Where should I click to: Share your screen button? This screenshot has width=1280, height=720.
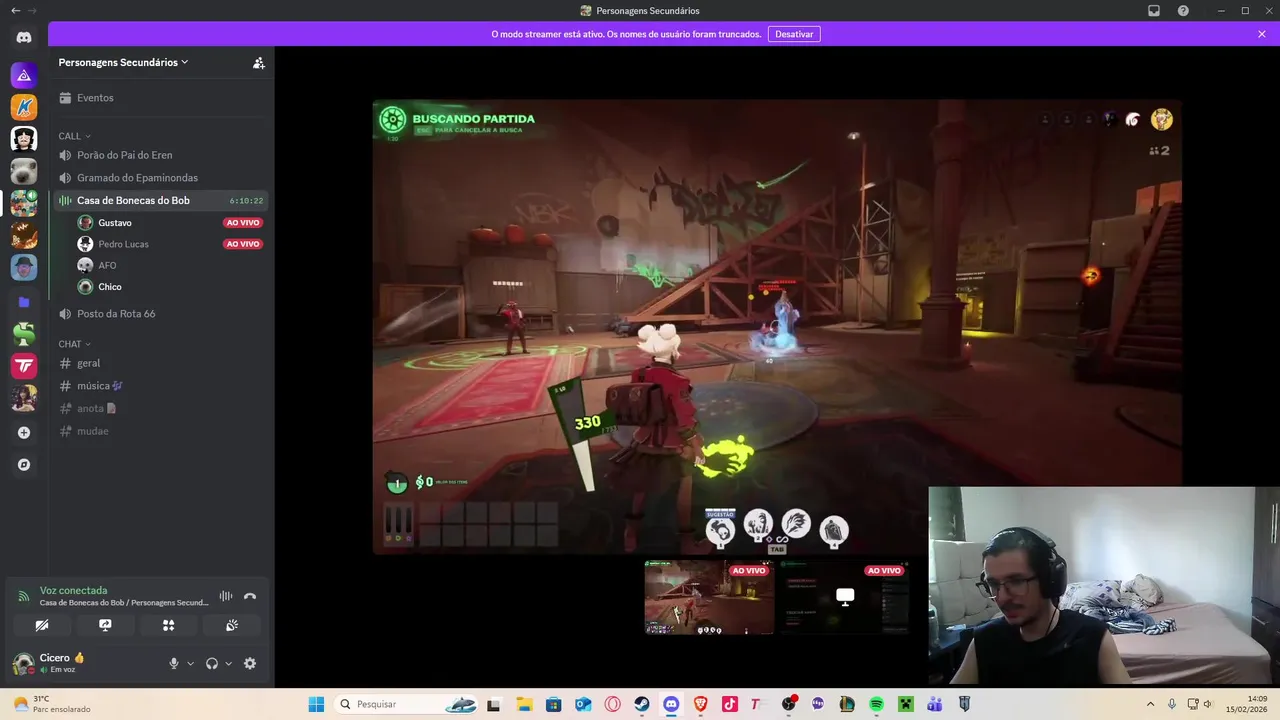click(105, 625)
